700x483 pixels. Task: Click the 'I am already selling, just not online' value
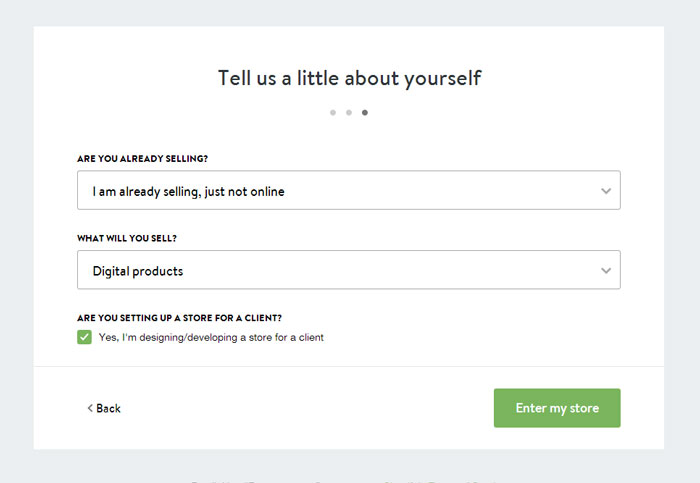point(188,192)
